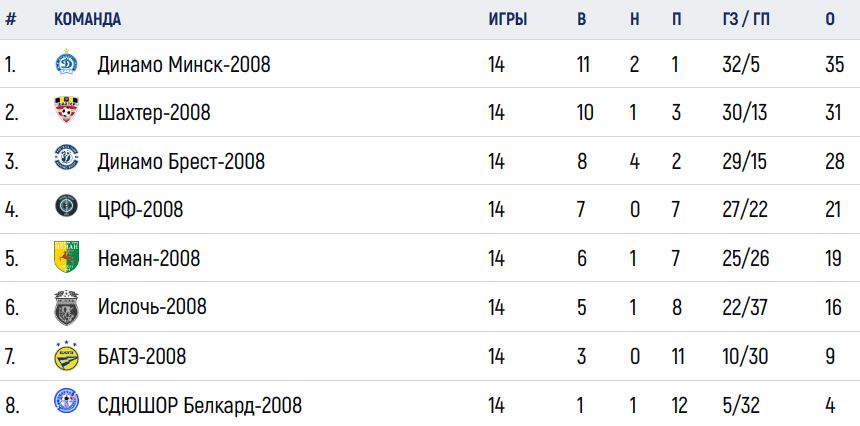Image resolution: width=860 pixels, height=426 pixels.
Task: Click the Динамо Минск-2008 team logo
Action: coord(66,62)
